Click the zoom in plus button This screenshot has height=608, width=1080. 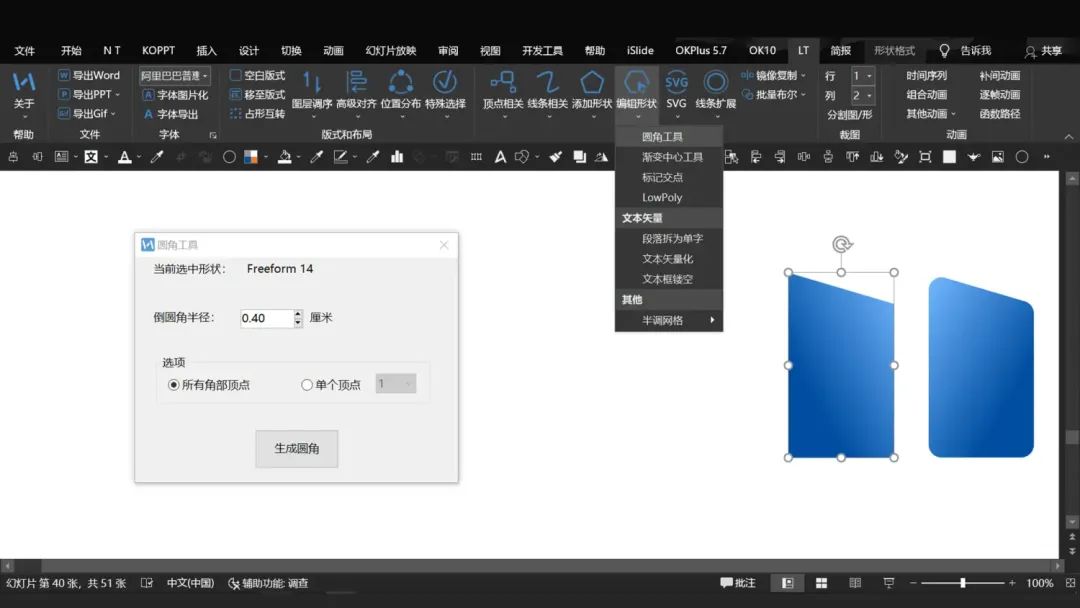[x=1012, y=583]
